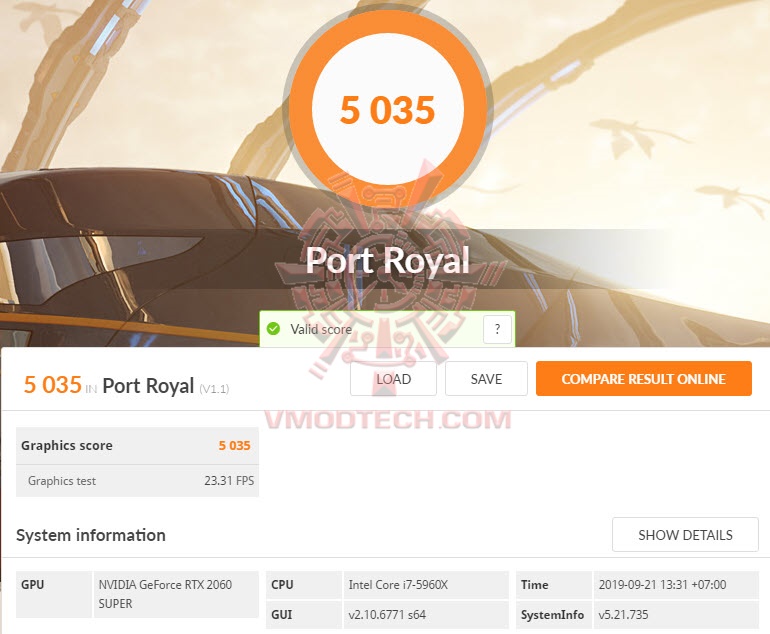The height and width of the screenshot is (634, 770).
Task: Click the orange 5 035 result heading
Action: [52, 385]
